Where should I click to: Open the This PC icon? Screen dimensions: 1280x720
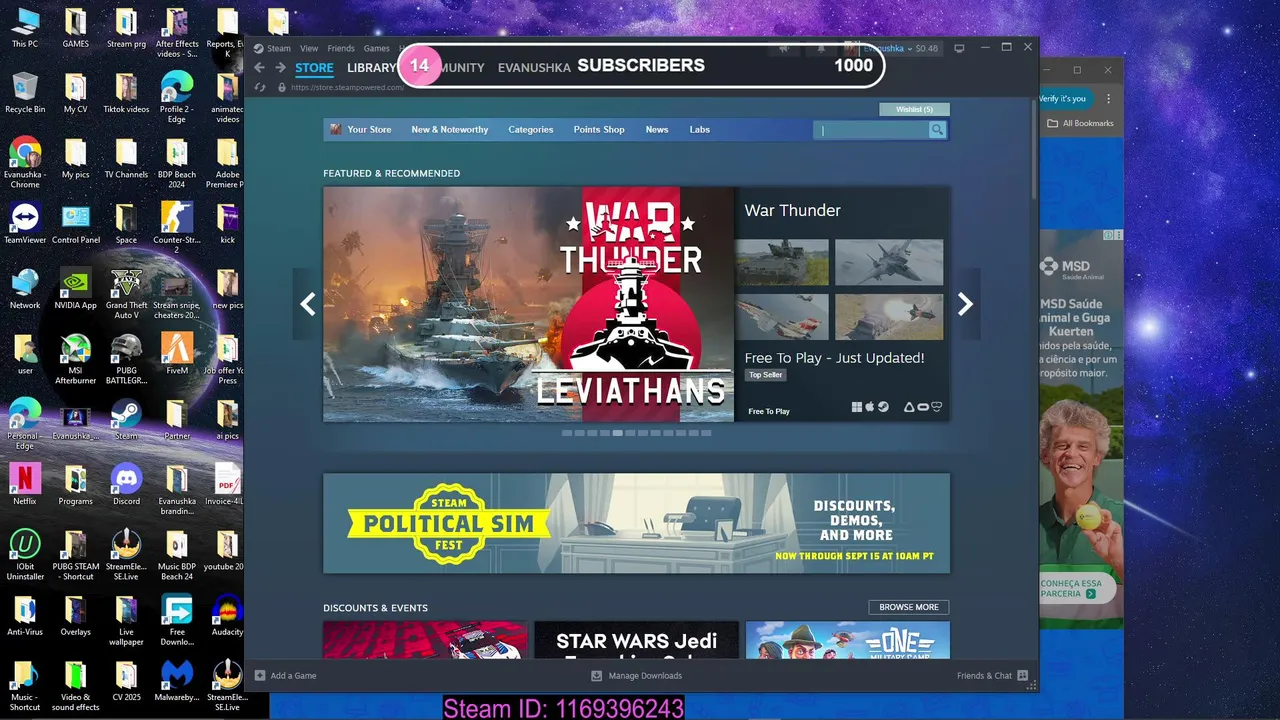(25, 27)
